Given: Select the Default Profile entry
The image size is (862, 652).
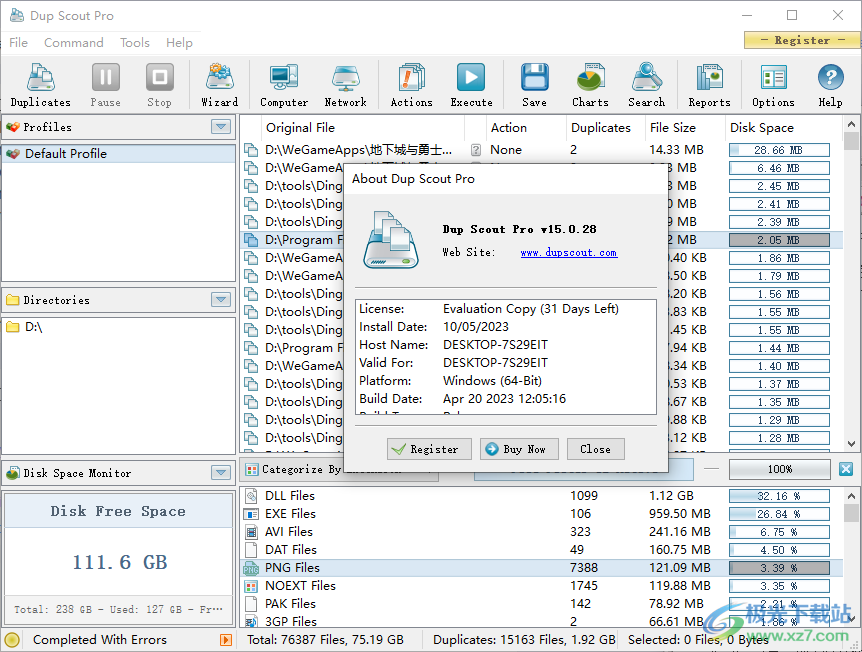Looking at the screenshot, I should 119,153.
